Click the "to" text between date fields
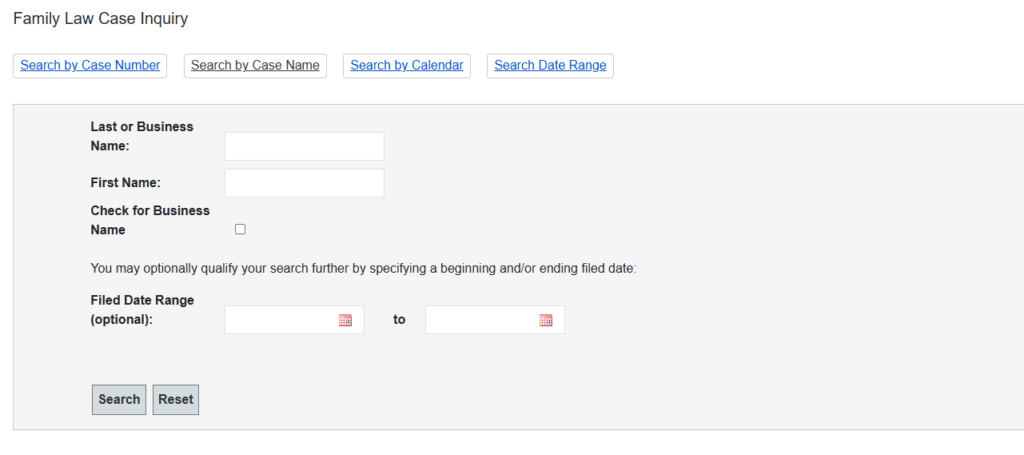The height and width of the screenshot is (455, 1024). (x=399, y=320)
